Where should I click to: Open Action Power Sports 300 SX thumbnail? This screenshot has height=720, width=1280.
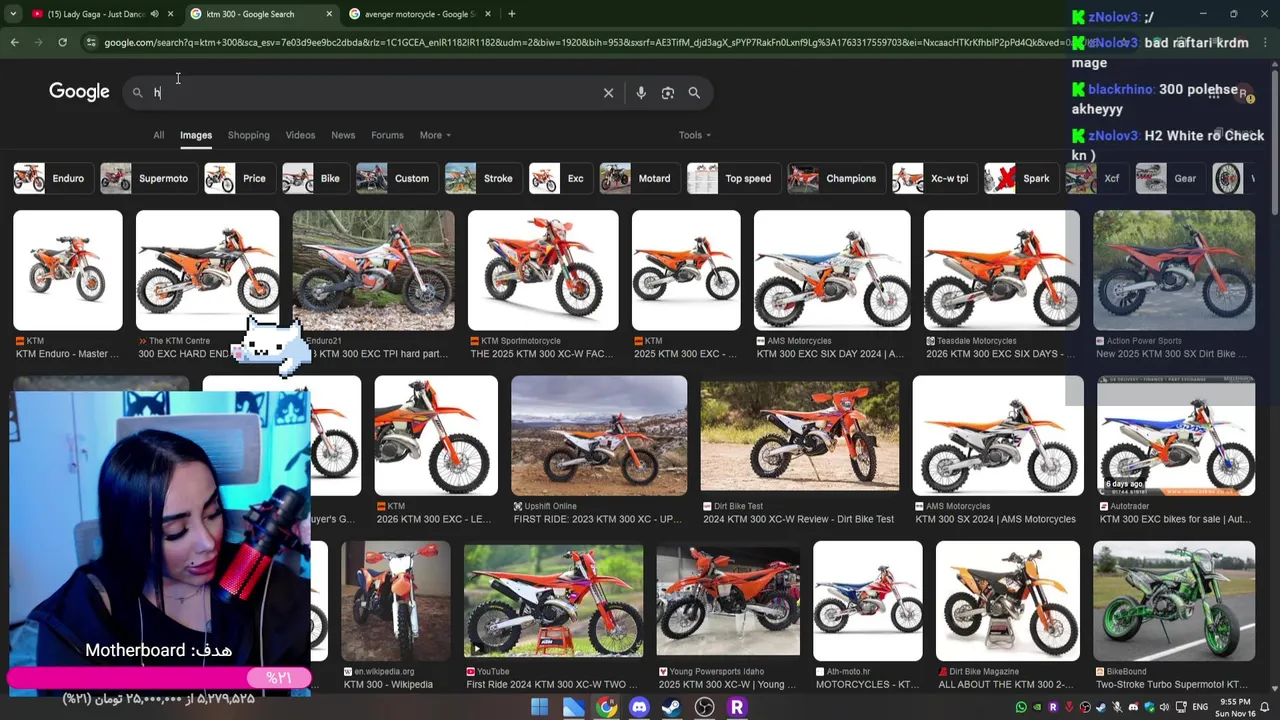[x=1174, y=270]
